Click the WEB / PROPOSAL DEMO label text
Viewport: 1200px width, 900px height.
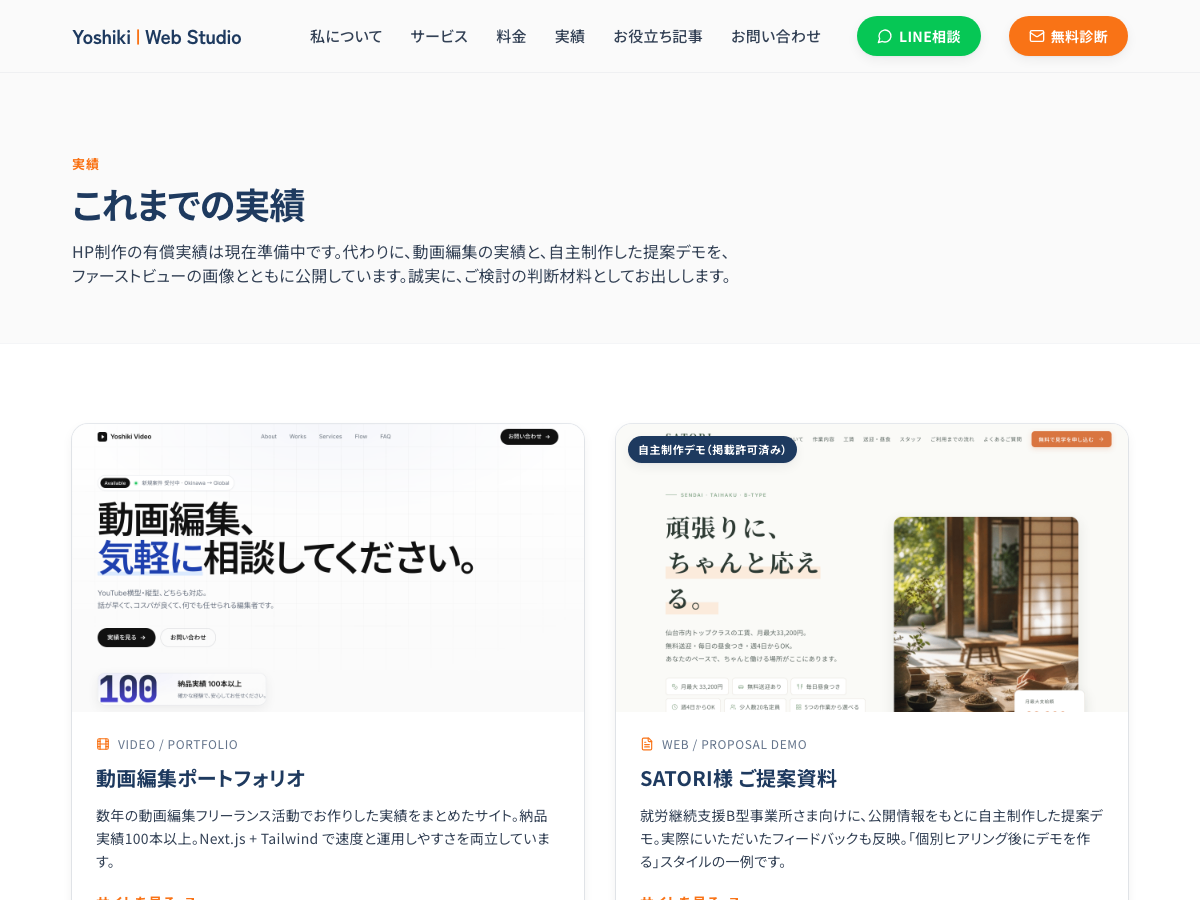pos(734,744)
